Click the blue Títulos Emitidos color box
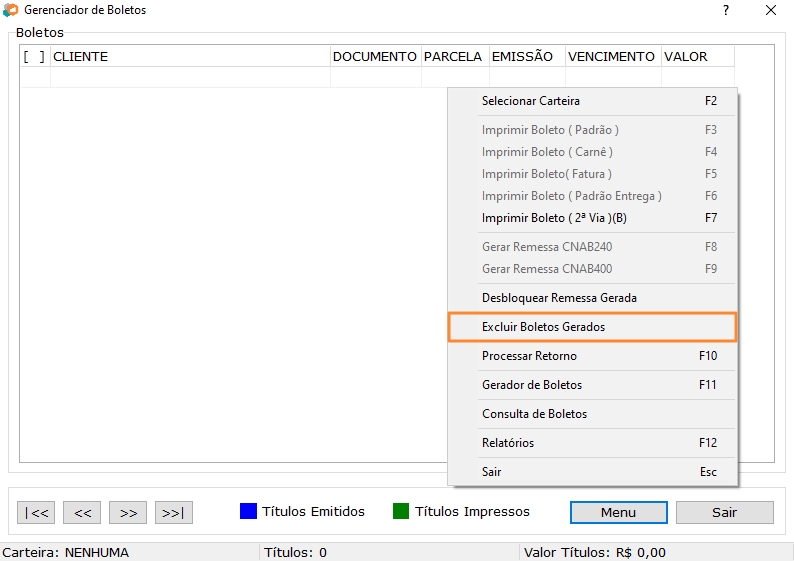The width and height of the screenshot is (794, 561). (249, 511)
